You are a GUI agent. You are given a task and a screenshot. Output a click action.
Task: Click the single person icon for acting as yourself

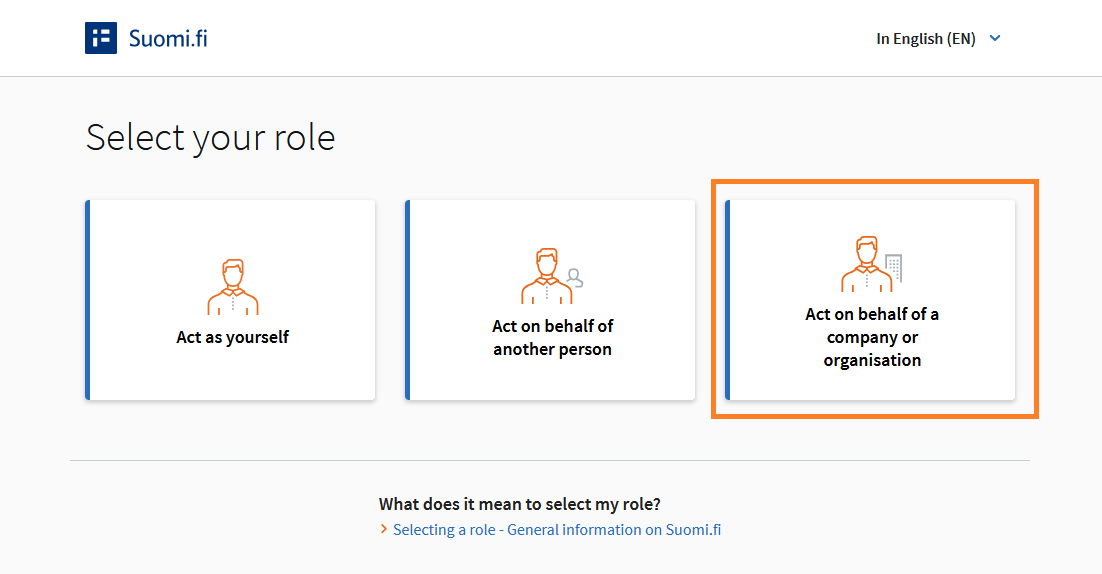(233, 287)
